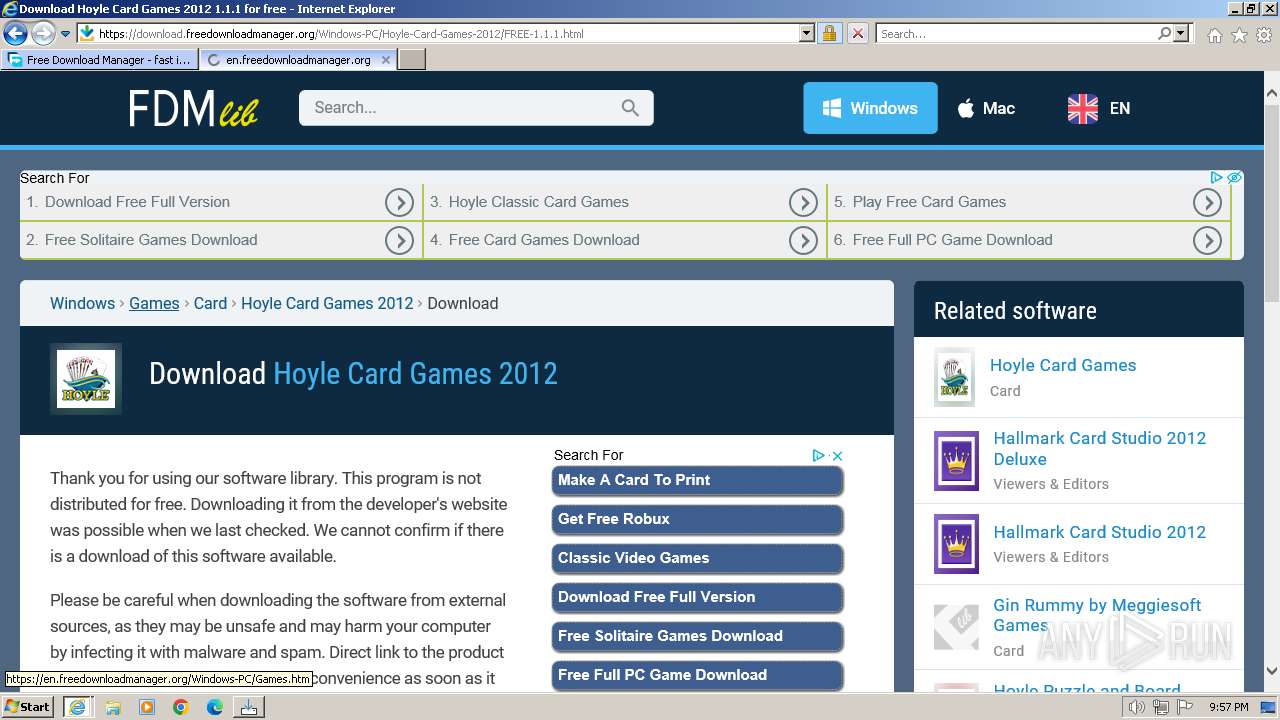
Task: Click the Hoyle program thumbnail in header
Action: tap(86, 379)
